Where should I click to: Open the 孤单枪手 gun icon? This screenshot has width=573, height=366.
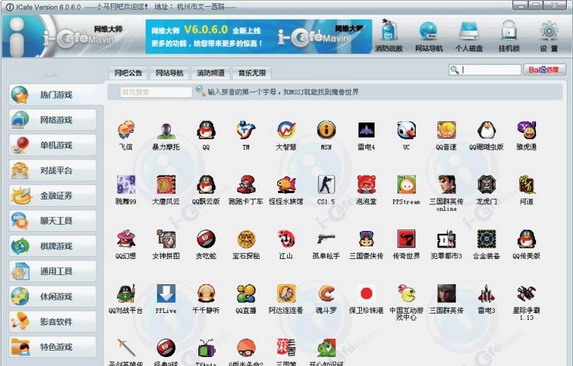pyautogui.click(x=326, y=239)
